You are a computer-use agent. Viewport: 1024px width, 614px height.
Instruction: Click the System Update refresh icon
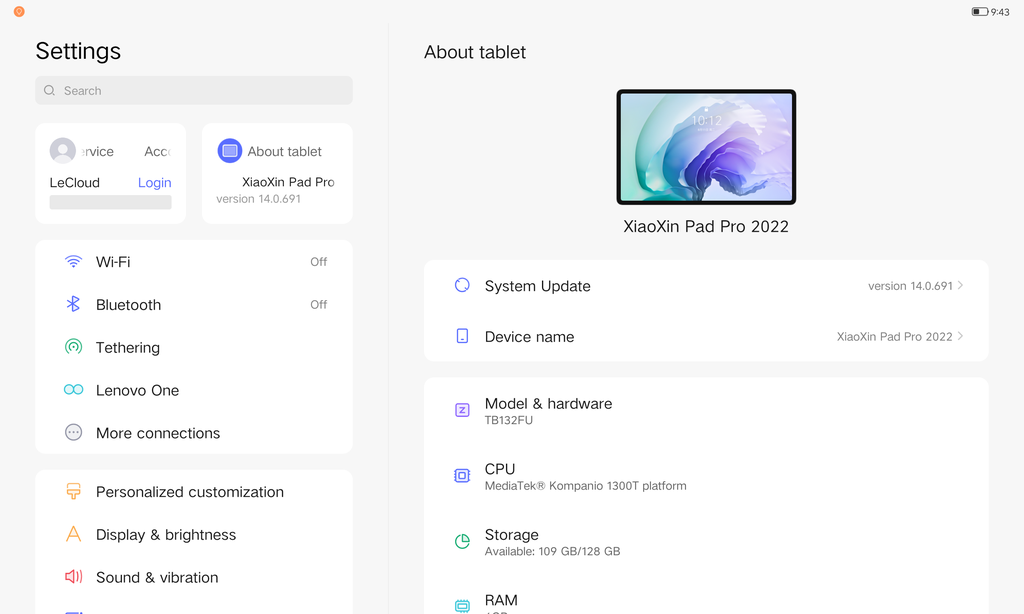462,285
